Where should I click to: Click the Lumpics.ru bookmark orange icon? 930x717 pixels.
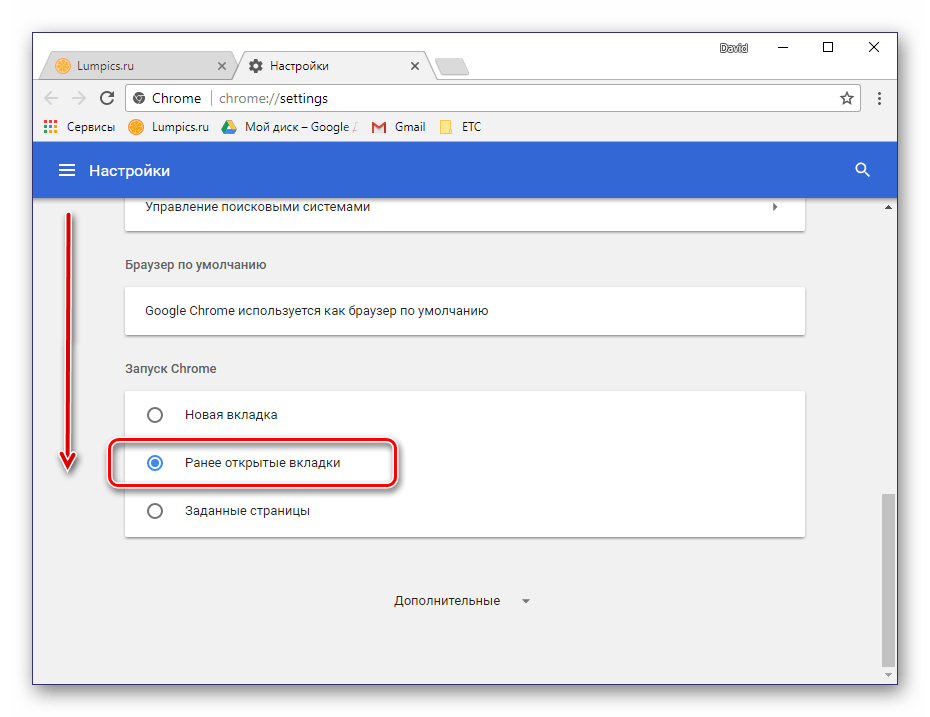click(136, 127)
